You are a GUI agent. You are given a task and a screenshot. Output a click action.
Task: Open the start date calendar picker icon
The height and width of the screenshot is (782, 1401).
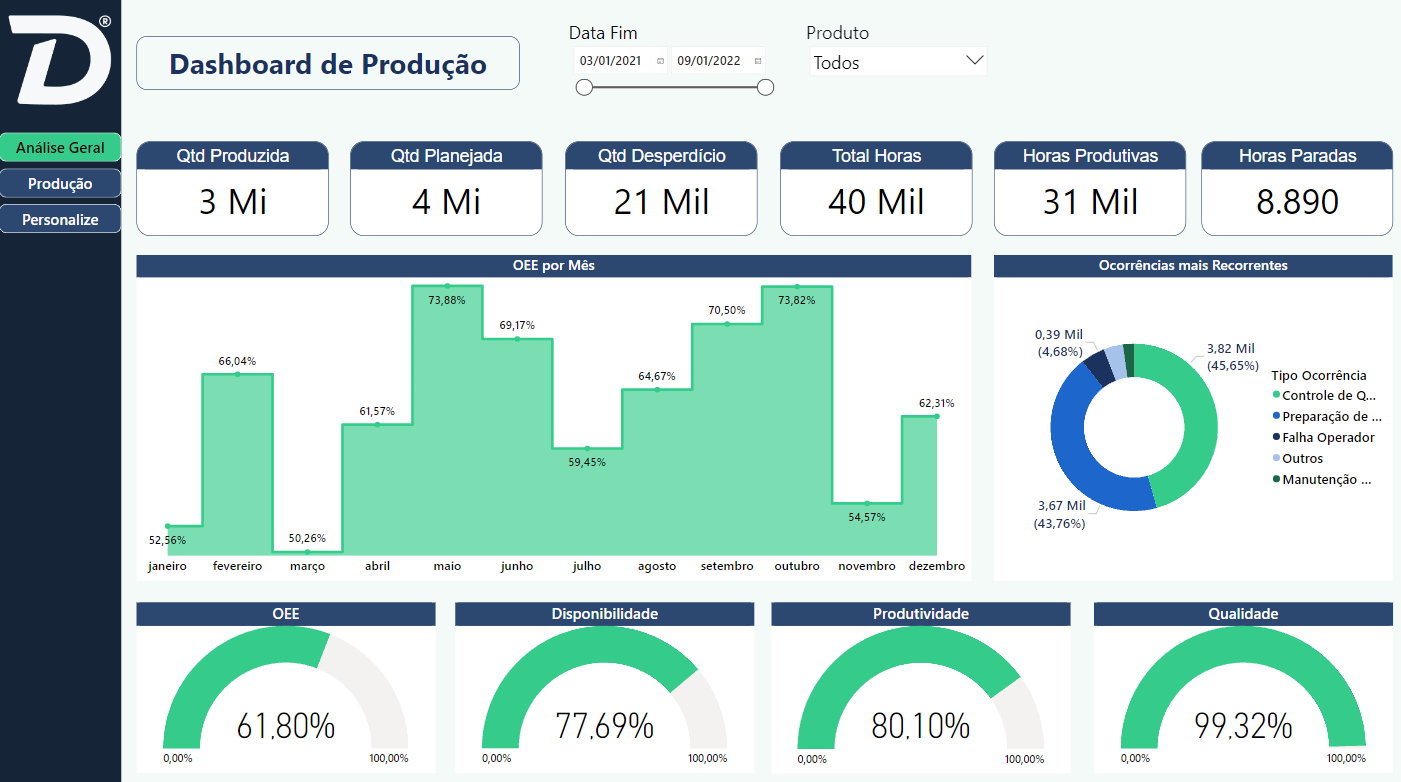pos(660,61)
